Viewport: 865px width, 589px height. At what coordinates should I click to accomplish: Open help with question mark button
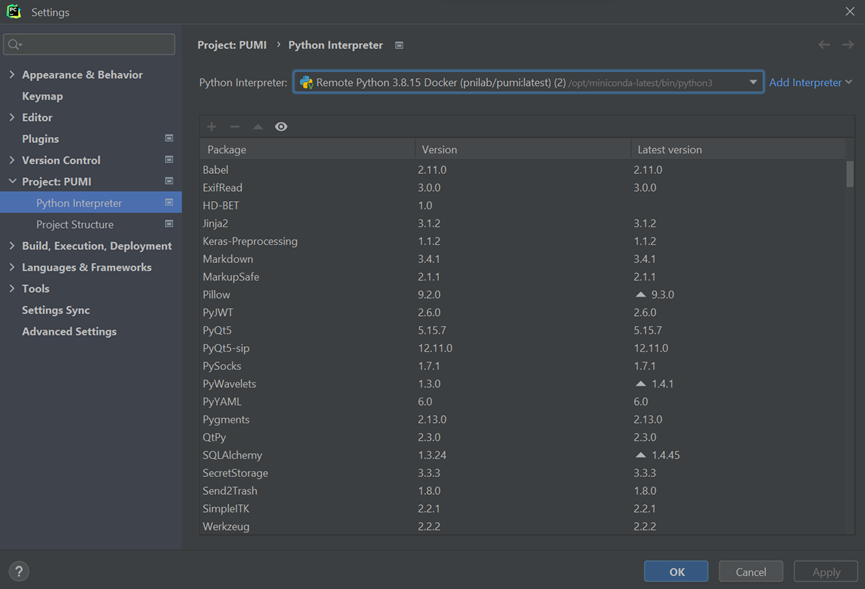point(19,571)
